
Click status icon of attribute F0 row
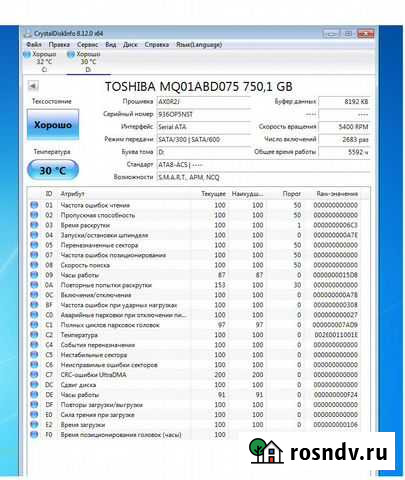(x=34, y=435)
